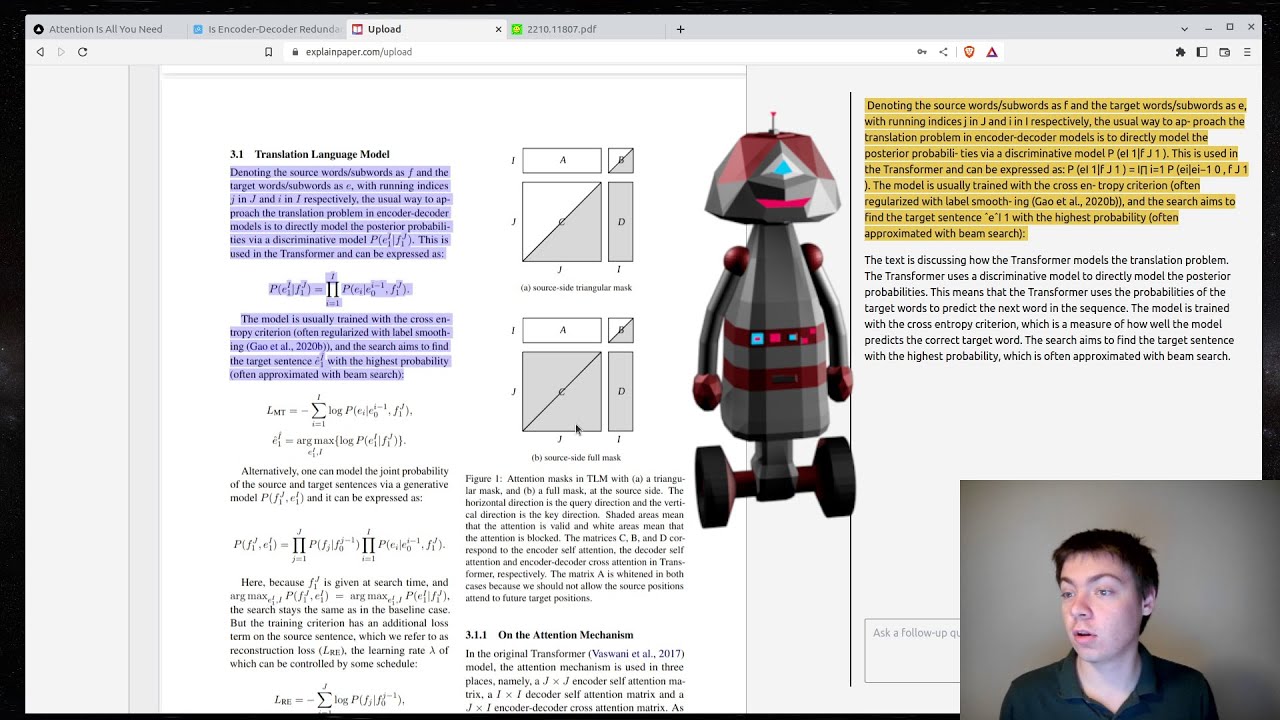Viewport: 1280px width, 720px height.
Task: Open the 2210.11807.pdf tab
Action: (585, 29)
